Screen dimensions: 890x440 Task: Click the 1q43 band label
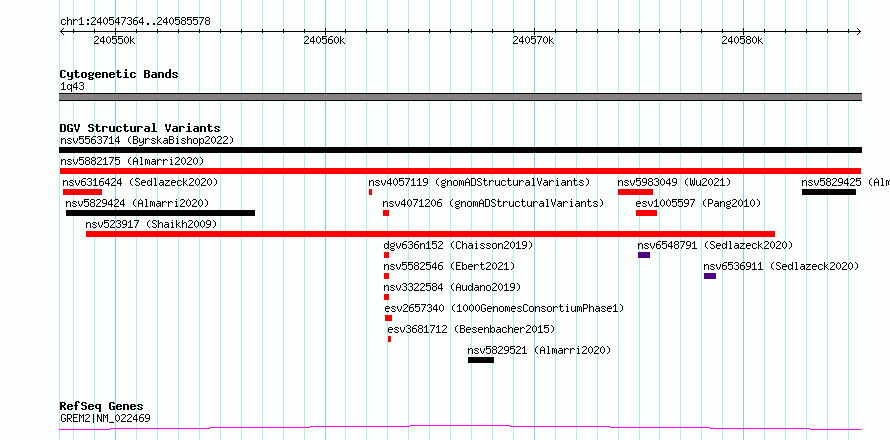point(73,87)
